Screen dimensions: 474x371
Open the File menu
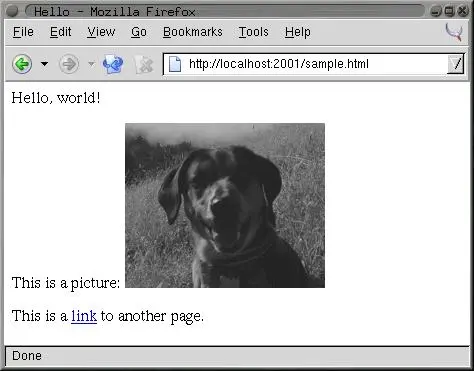[x=23, y=32]
